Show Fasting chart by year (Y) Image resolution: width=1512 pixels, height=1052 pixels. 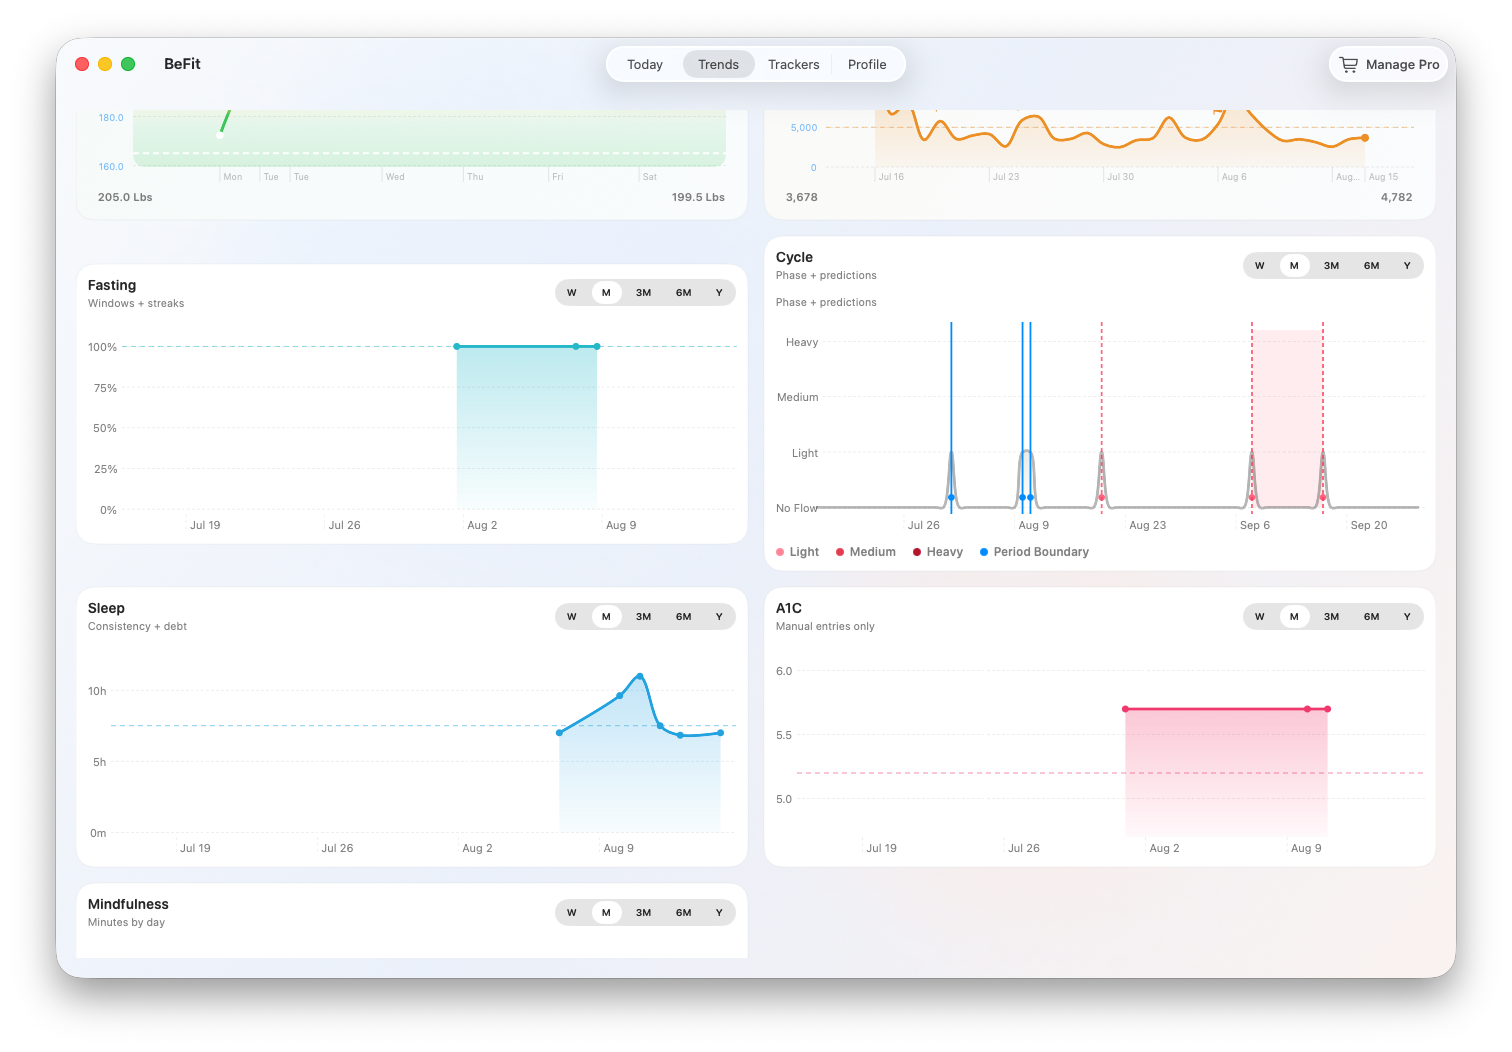point(719,293)
